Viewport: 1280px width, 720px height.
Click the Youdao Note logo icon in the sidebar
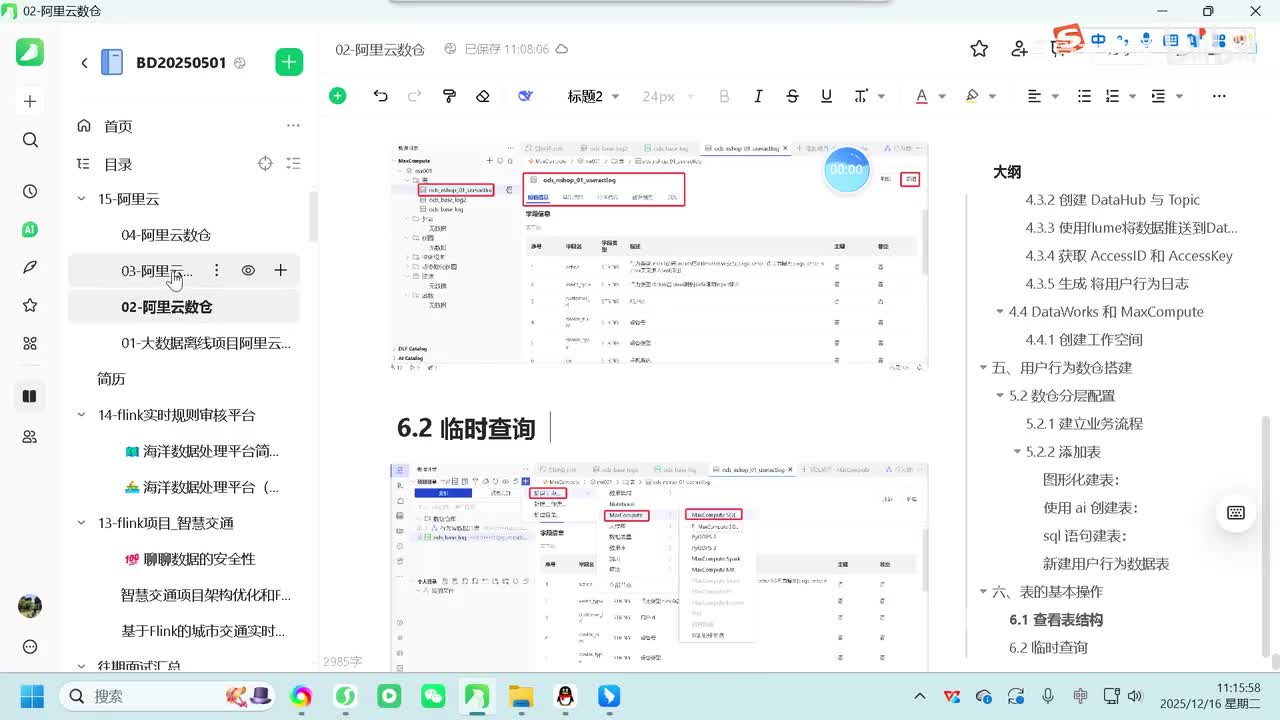(30, 52)
